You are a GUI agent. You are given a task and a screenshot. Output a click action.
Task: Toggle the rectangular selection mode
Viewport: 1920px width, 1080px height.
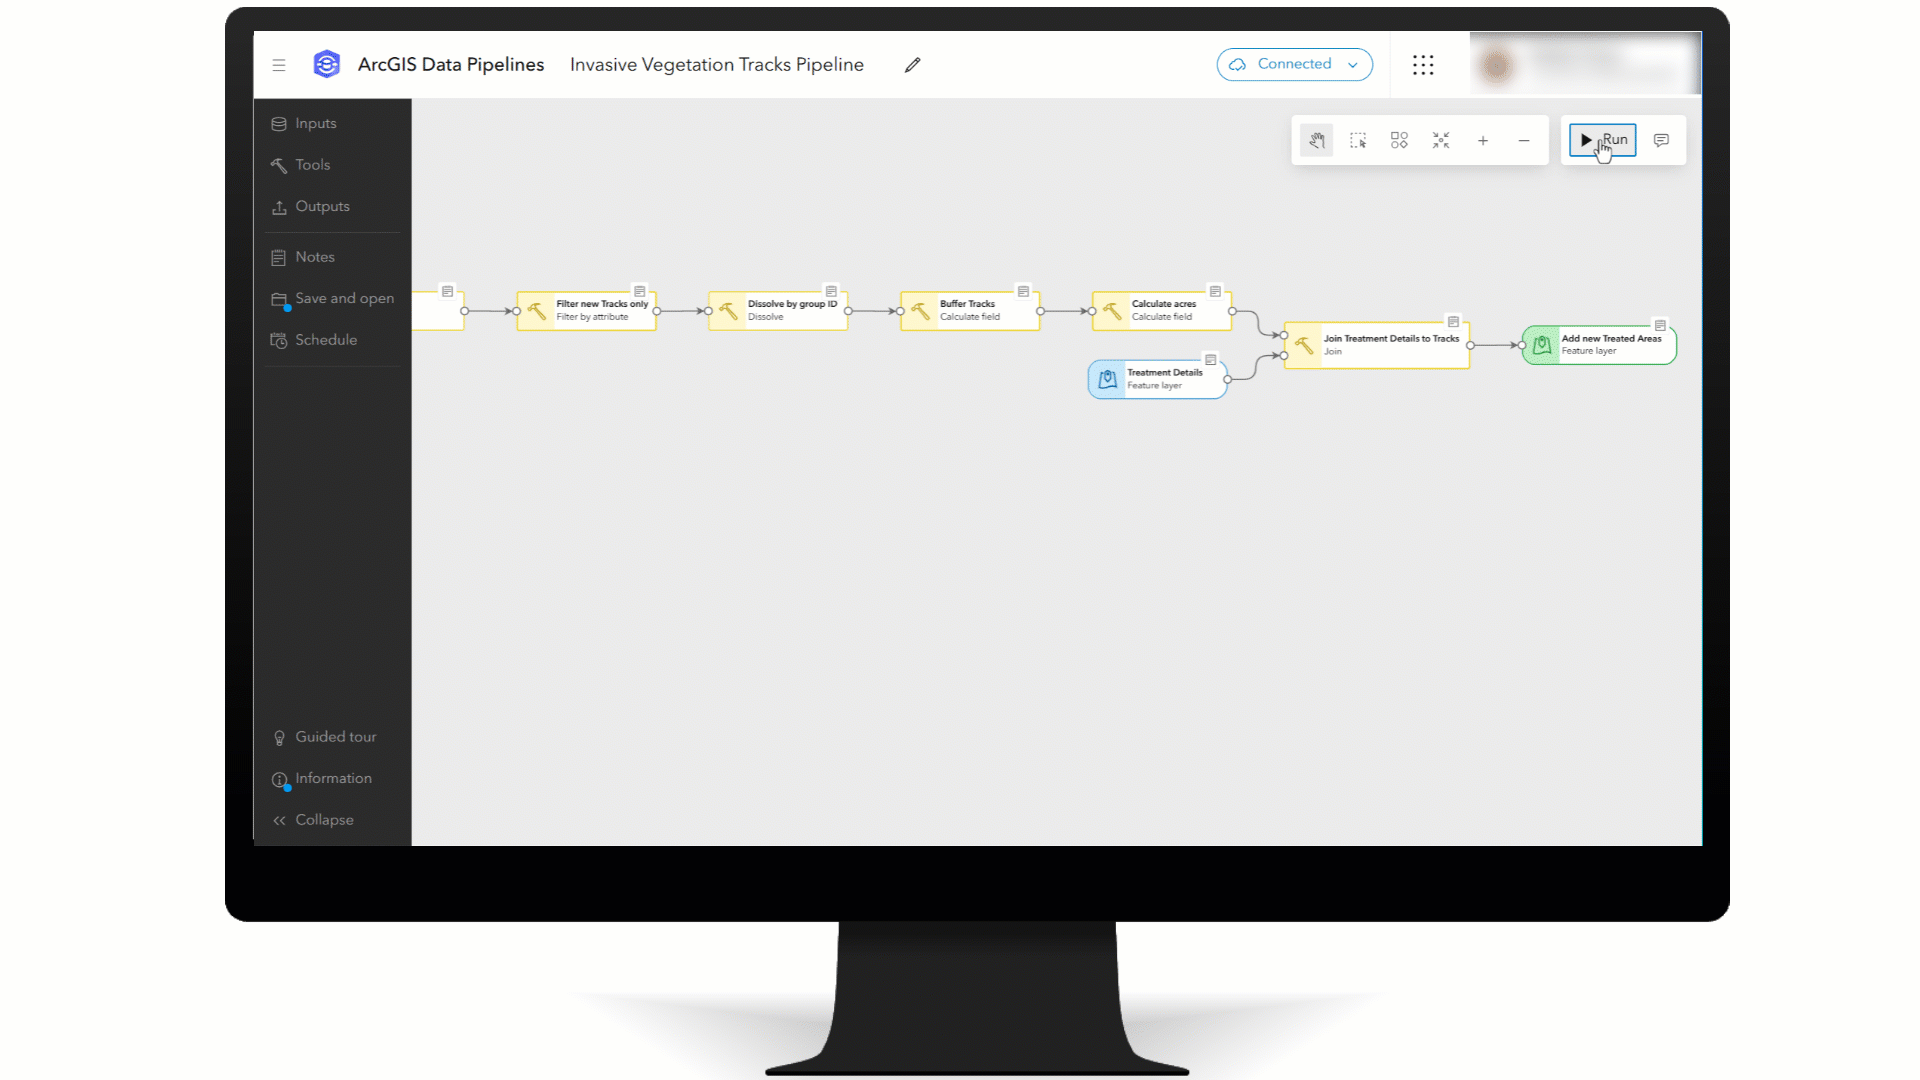tap(1358, 140)
